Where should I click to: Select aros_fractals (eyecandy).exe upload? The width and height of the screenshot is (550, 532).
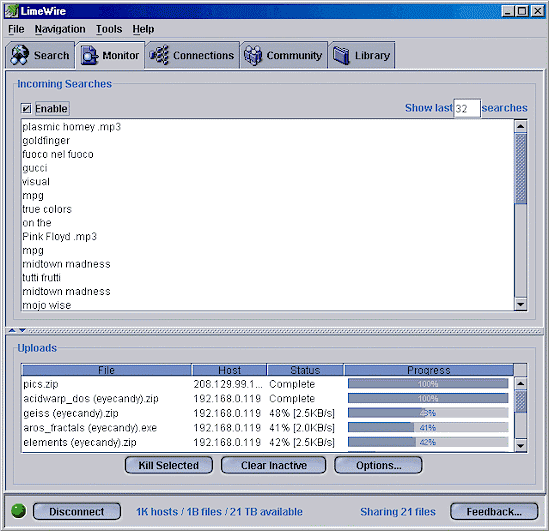point(267,427)
